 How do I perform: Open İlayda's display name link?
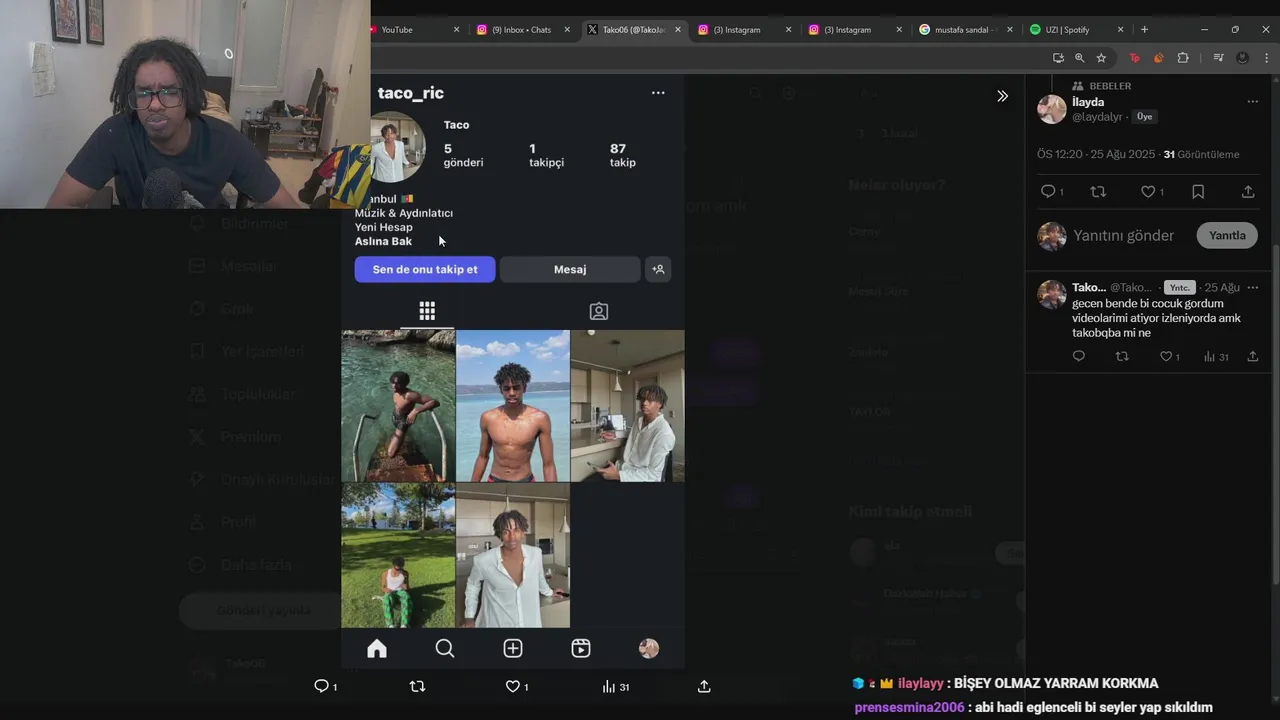coord(1088,102)
